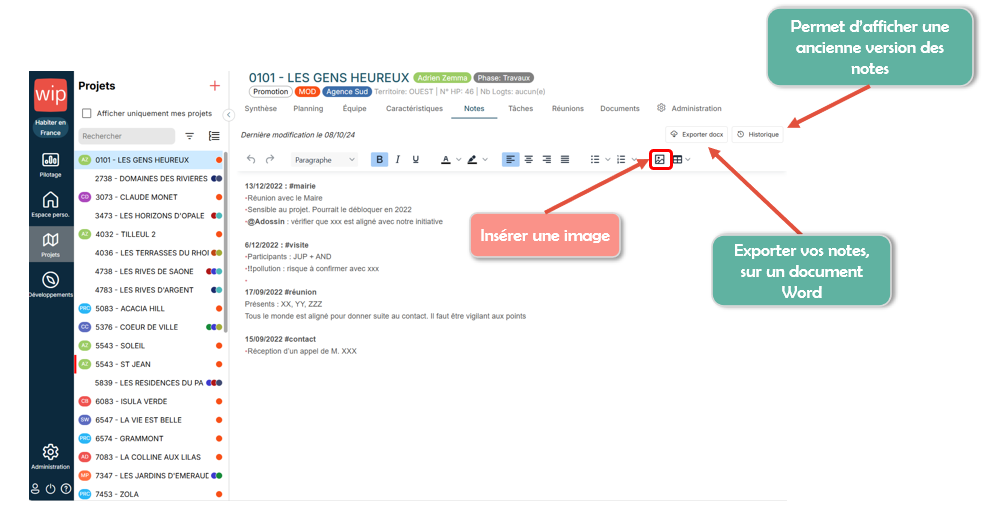Apply highlight marker color
This screenshot has height=507, width=1001.
472,160
